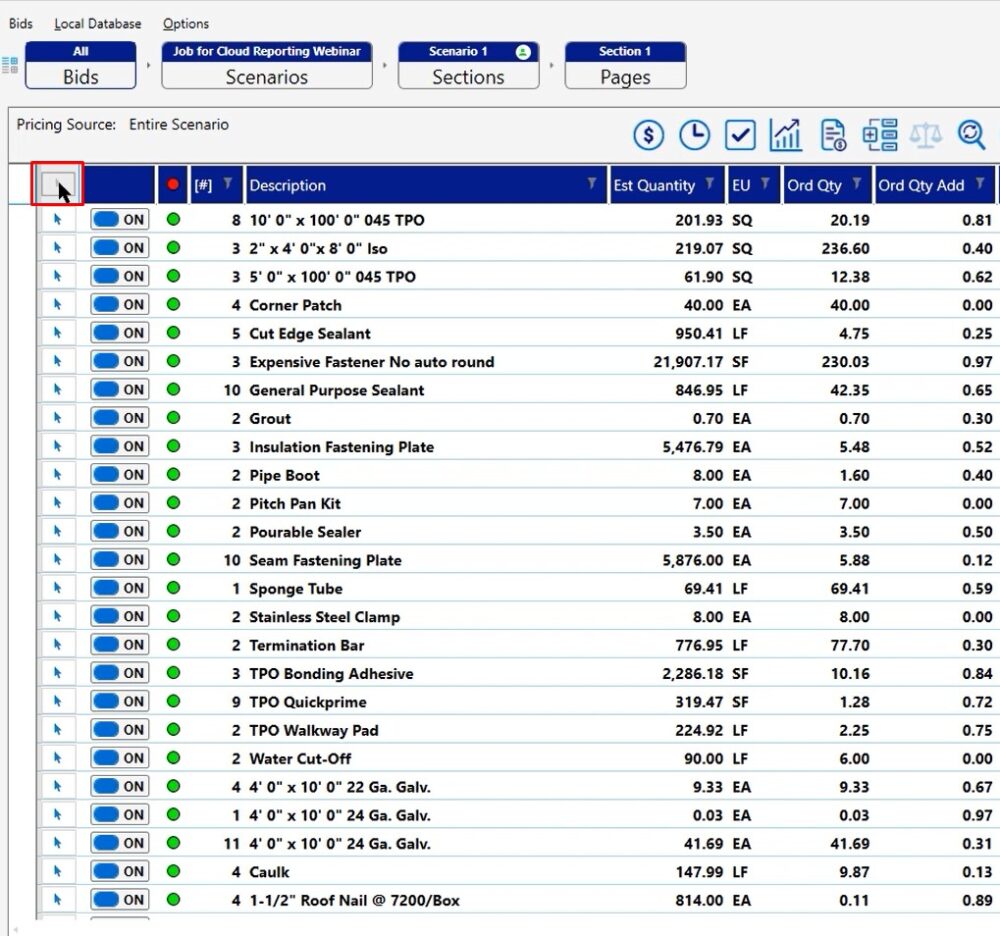This screenshot has width=1000, height=936.
Task: Open the hierarchy expansion icon
Action: [x=882, y=133]
